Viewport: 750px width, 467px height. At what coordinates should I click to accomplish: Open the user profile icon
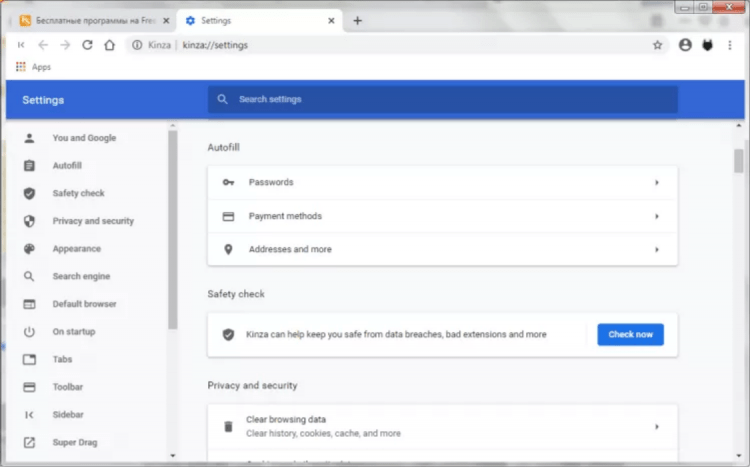click(685, 45)
